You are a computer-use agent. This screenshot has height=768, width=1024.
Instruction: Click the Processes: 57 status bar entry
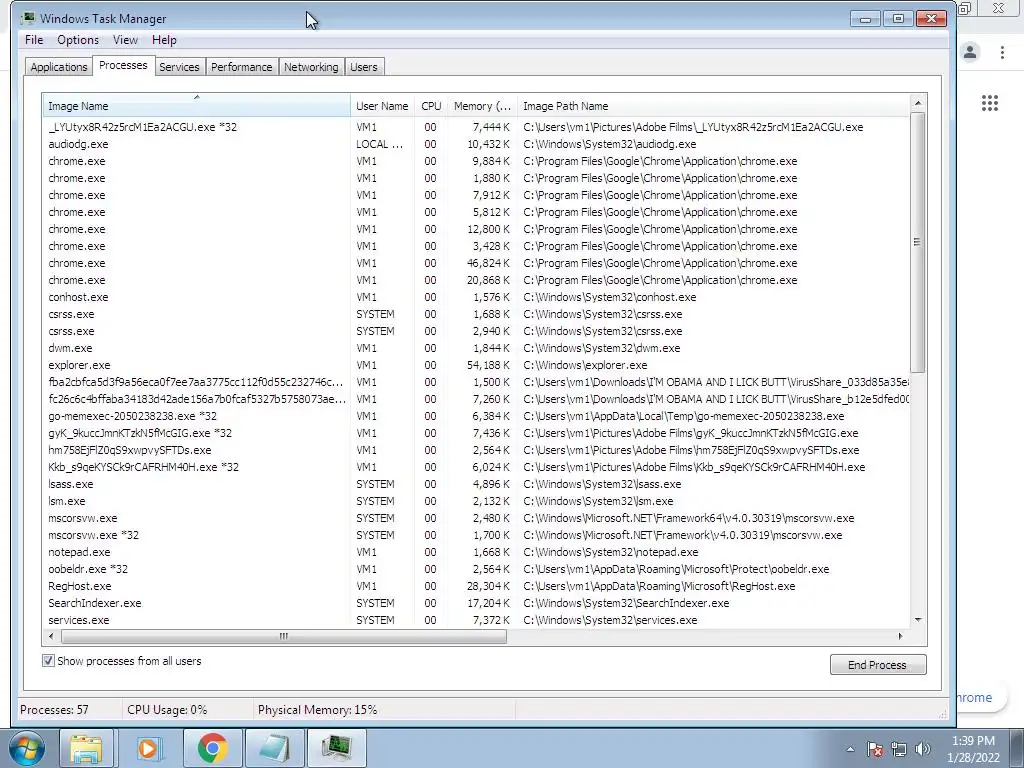(54, 710)
